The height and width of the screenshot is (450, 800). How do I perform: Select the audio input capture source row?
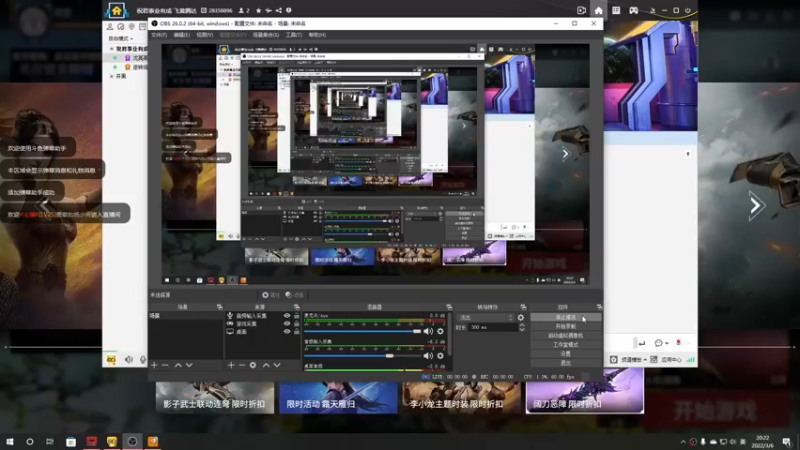click(262, 316)
